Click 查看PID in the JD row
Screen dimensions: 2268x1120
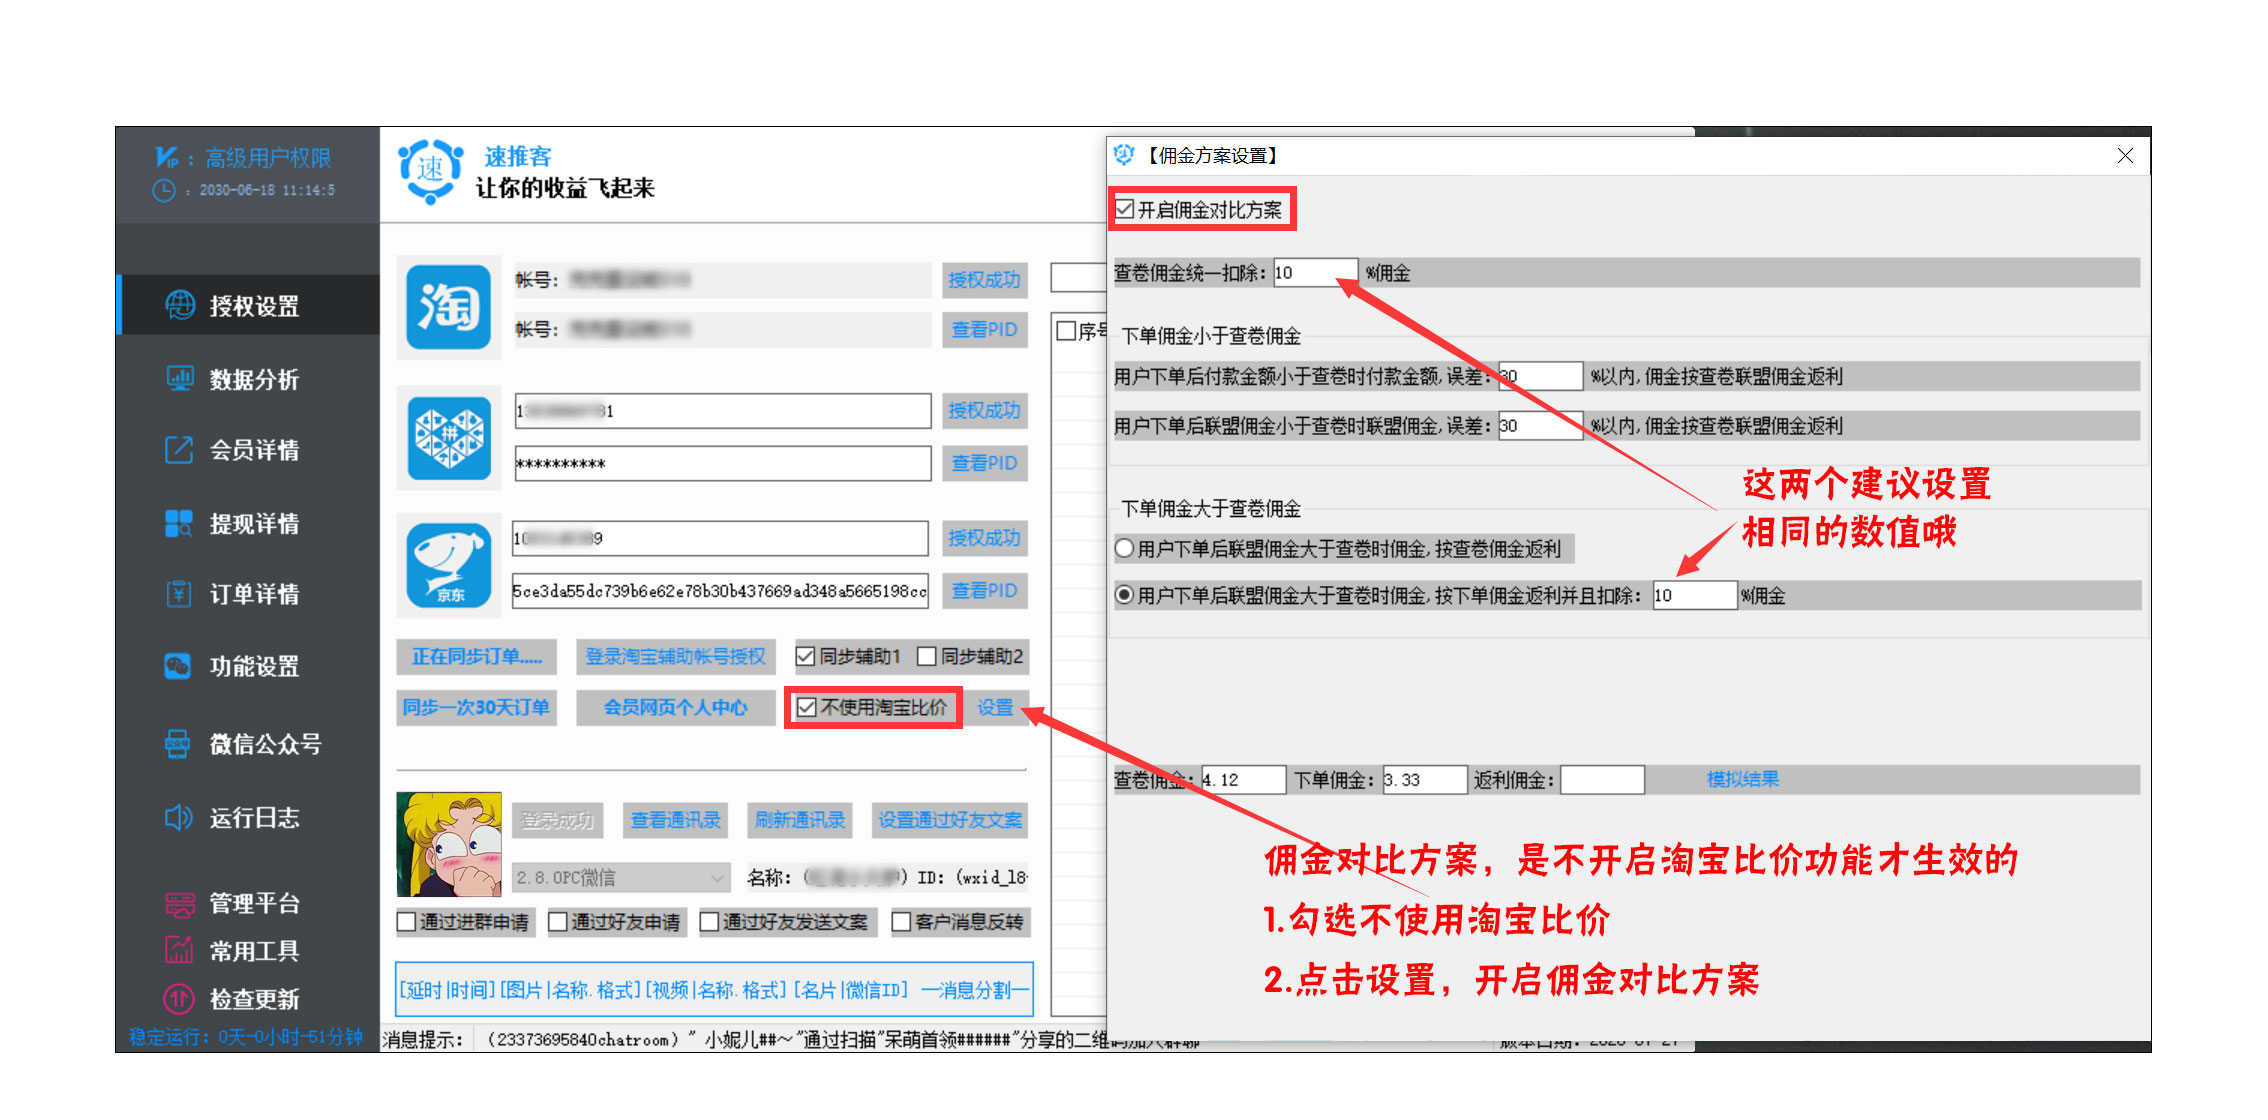pos(985,591)
